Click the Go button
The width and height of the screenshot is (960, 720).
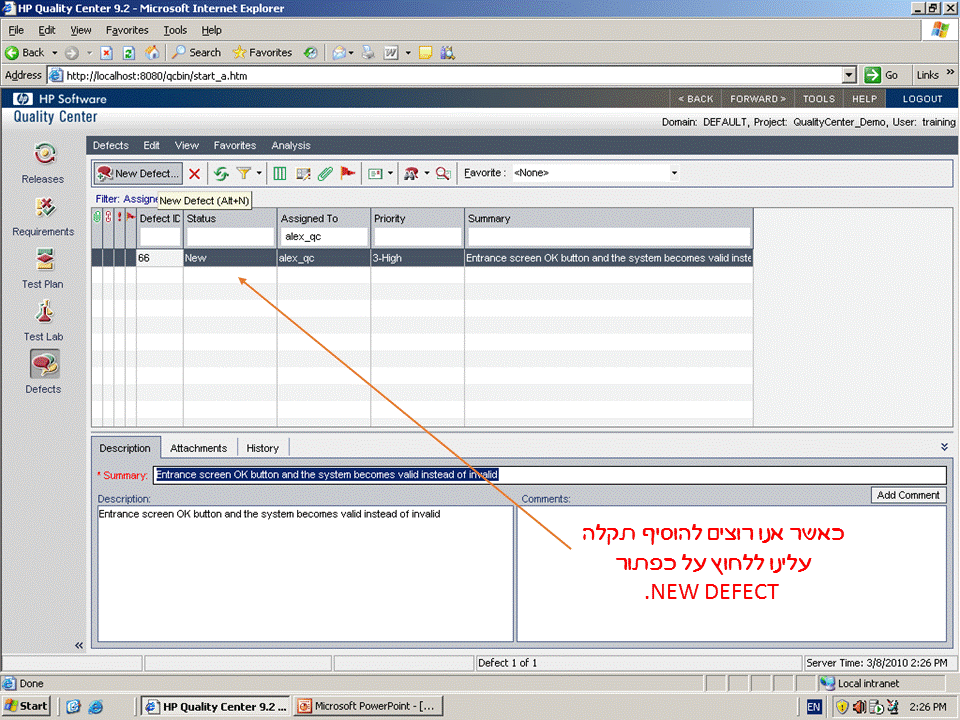click(881, 75)
